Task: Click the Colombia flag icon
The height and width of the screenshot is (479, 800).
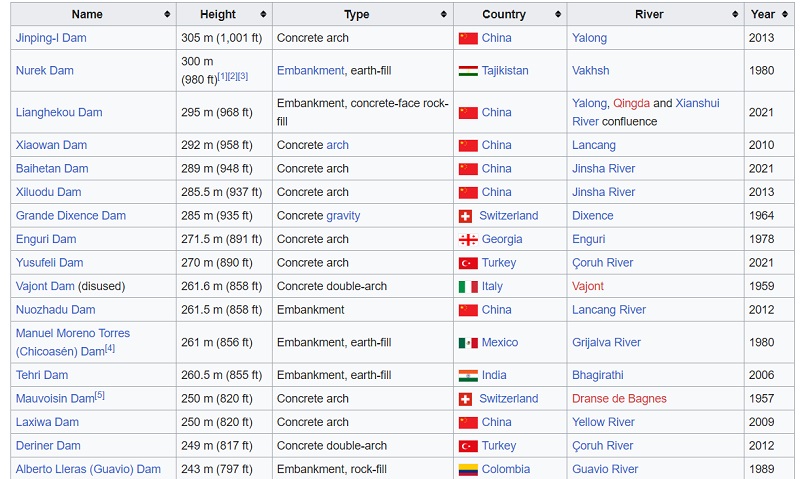Action: 467,469
